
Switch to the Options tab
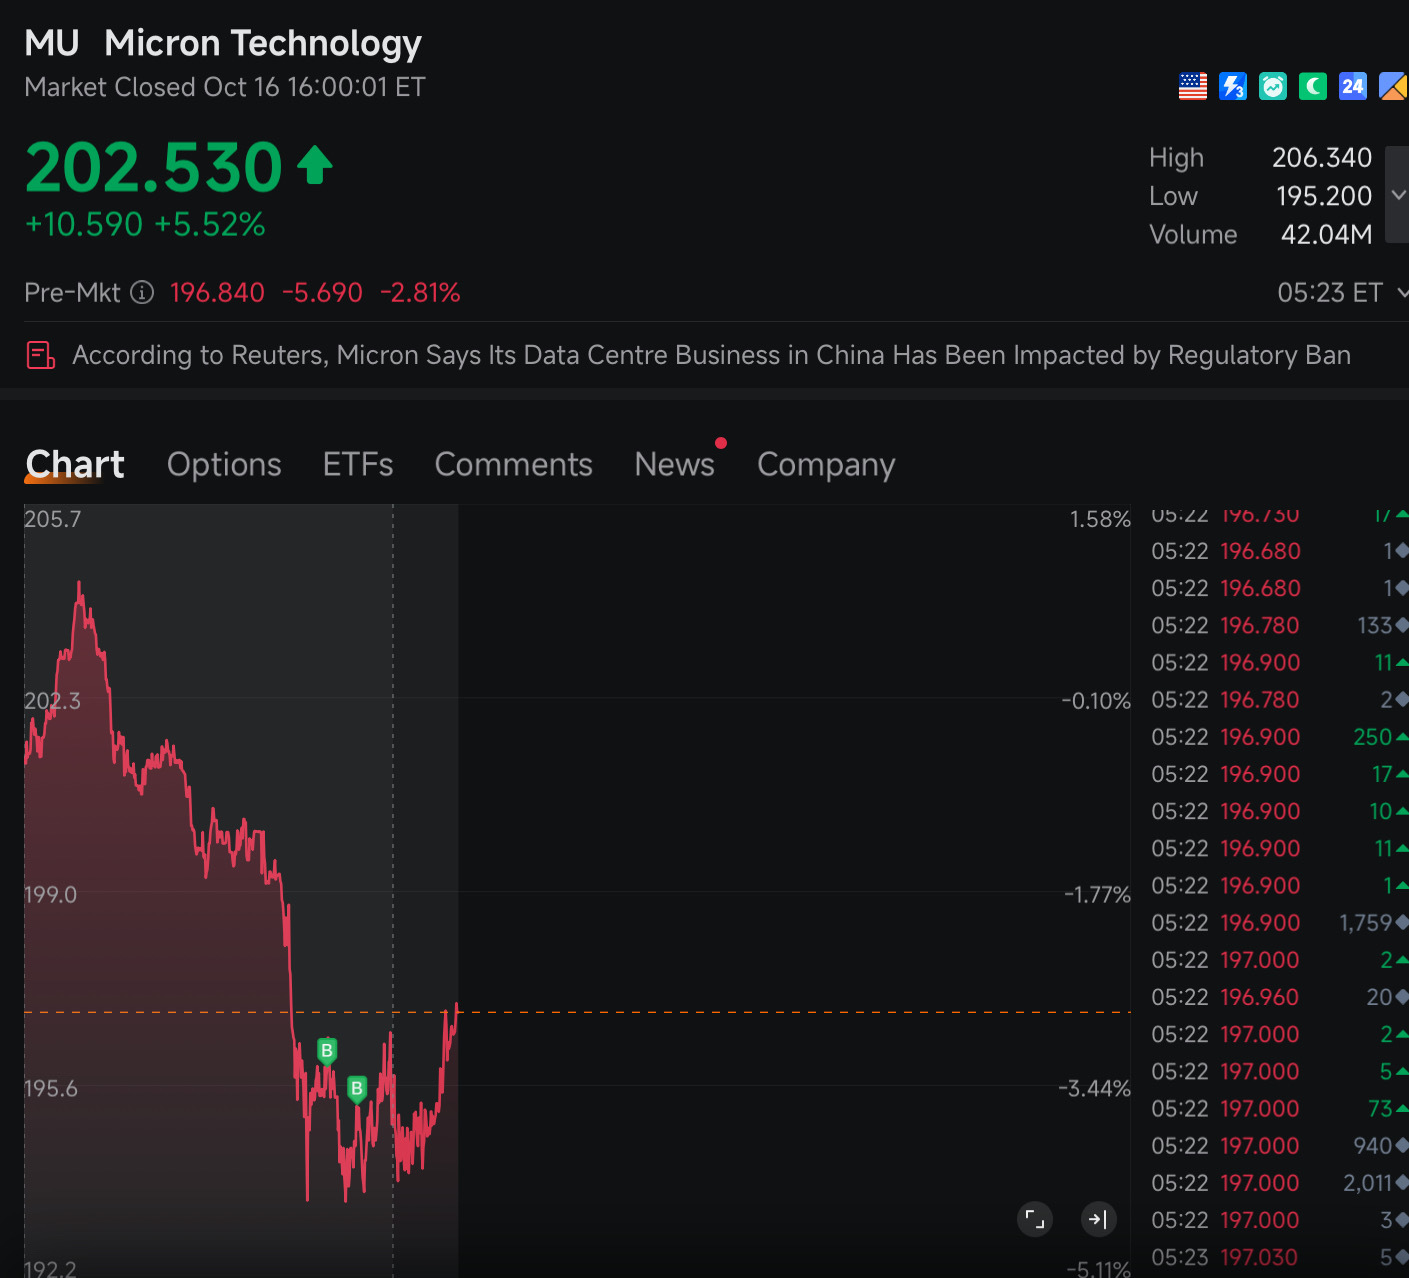tap(224, 465)
